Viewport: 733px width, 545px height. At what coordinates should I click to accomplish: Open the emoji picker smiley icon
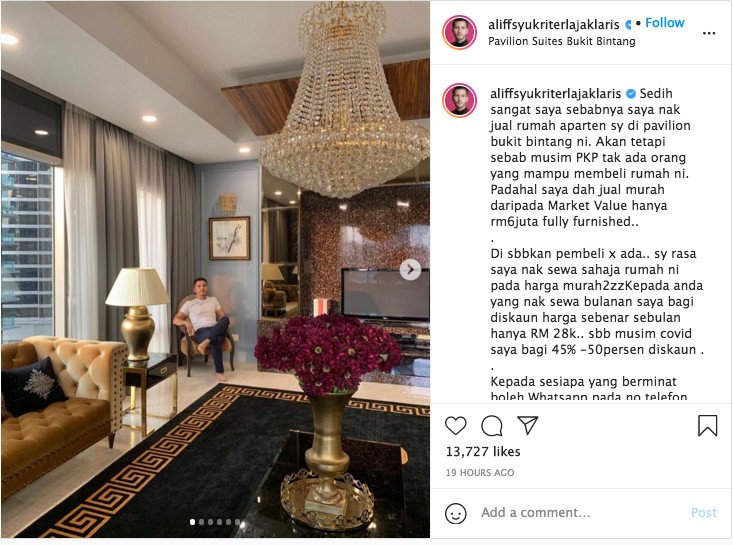pos(456,514)
